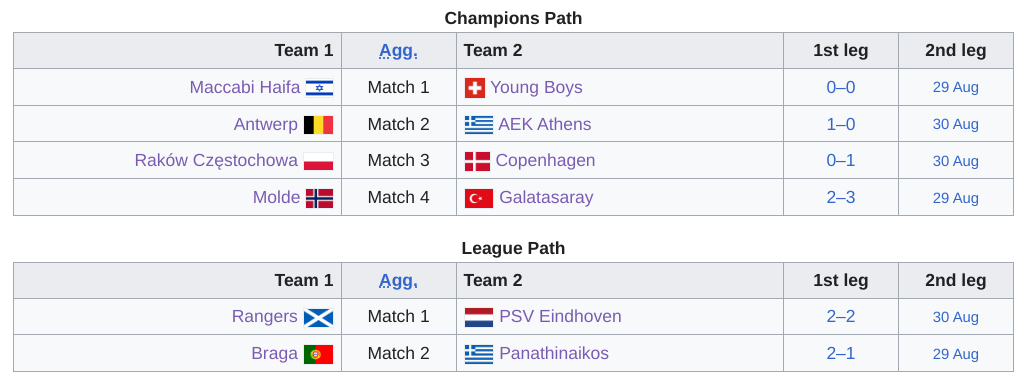This screenshot has height=377, width=1025.
Task: Open the Galatasaray team link
Action: pyautogui.click(x=546, y=197)
